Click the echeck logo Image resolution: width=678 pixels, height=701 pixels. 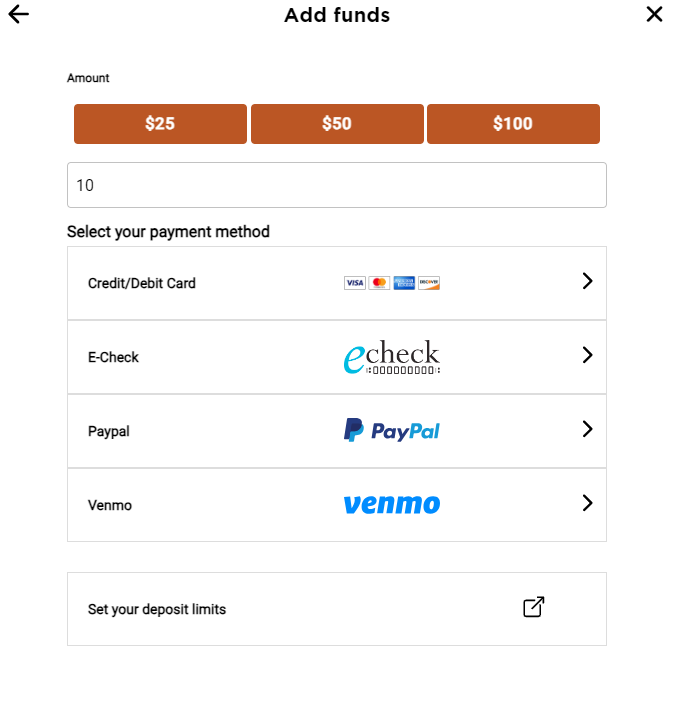point(392,357)
